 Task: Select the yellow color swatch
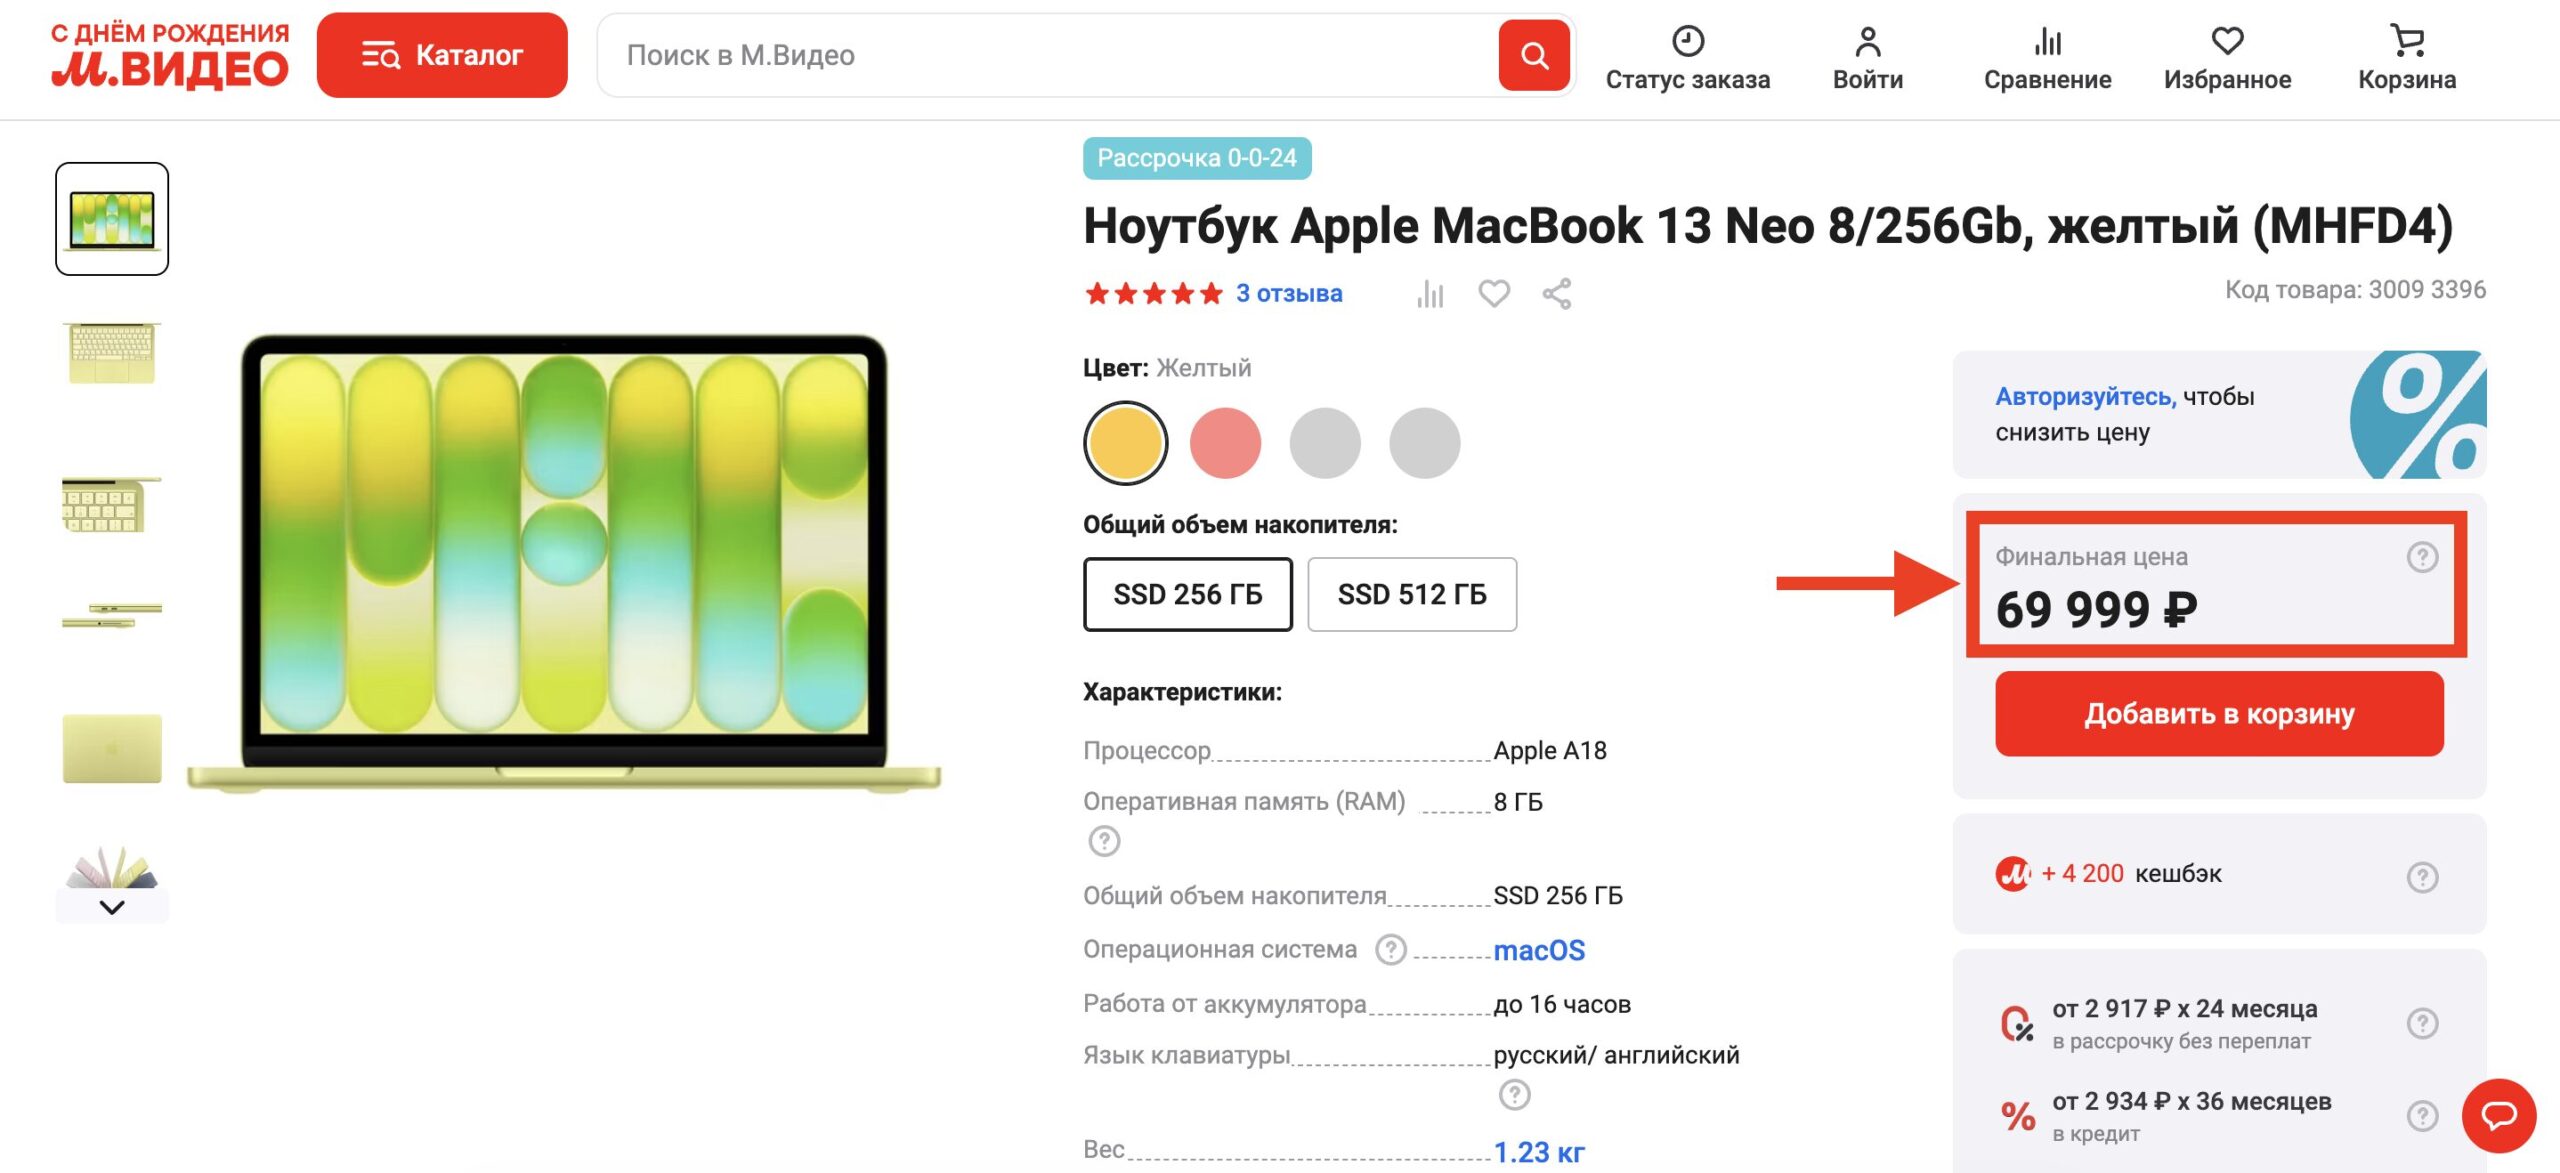[x=1124, y=441]
